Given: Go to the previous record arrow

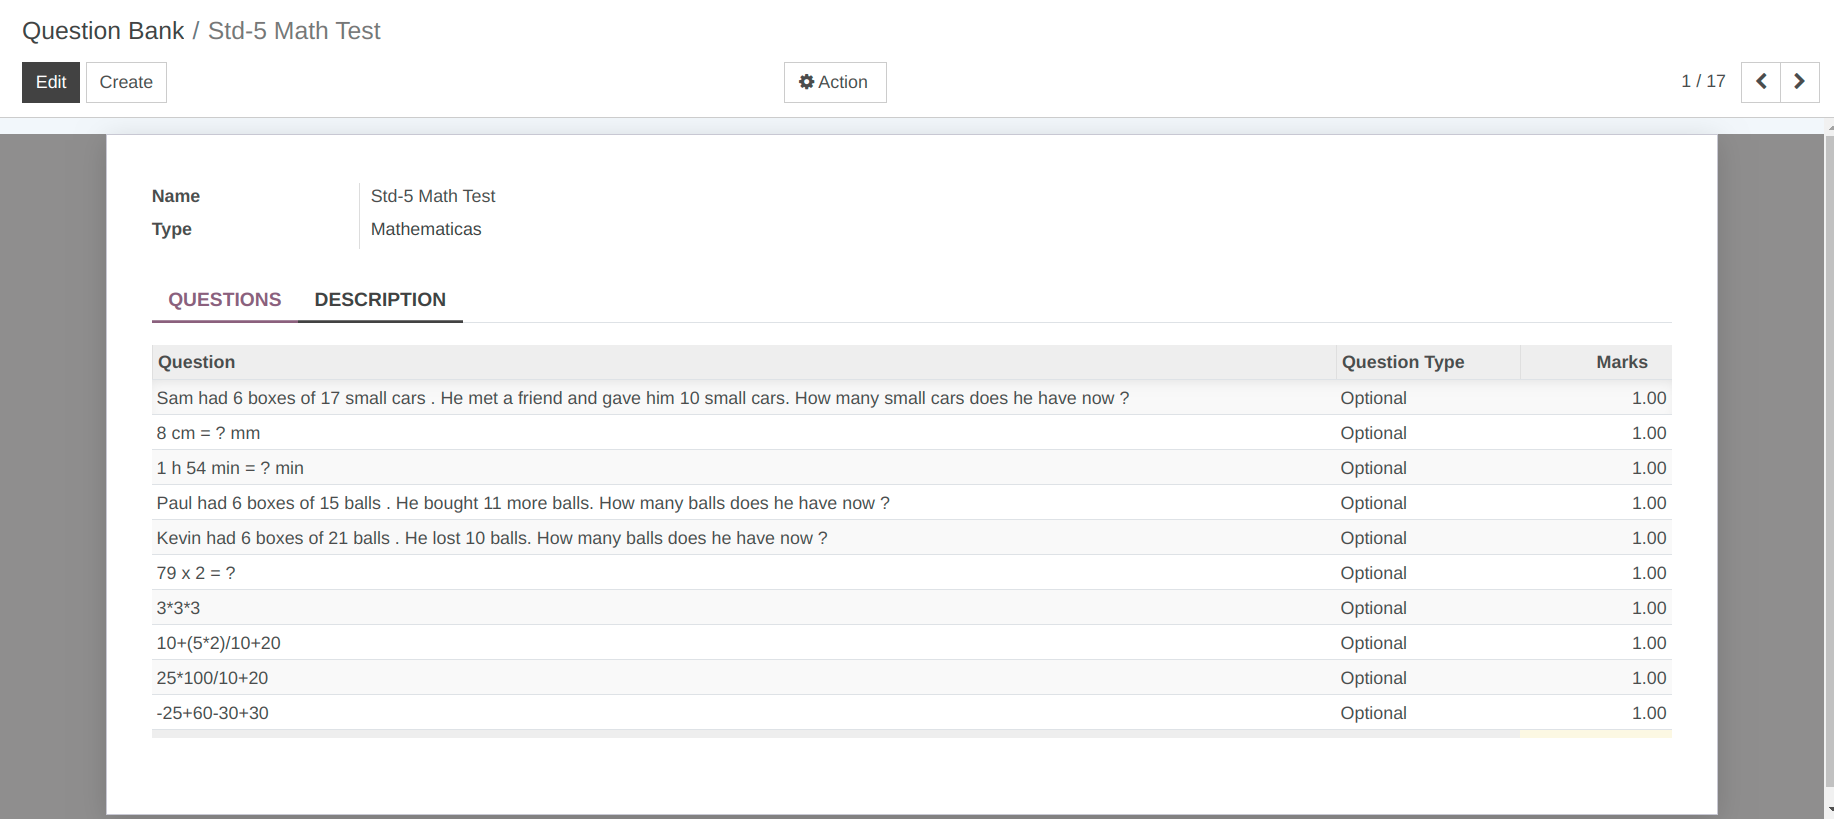Looking at the screenshot, I should point(1760,82).
